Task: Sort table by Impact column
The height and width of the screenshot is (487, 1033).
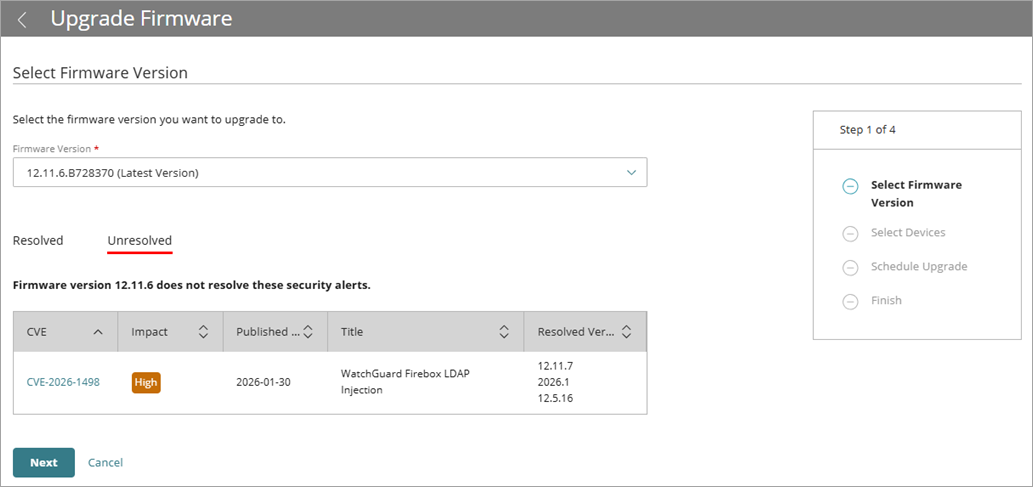Action: tap(204, 332)
